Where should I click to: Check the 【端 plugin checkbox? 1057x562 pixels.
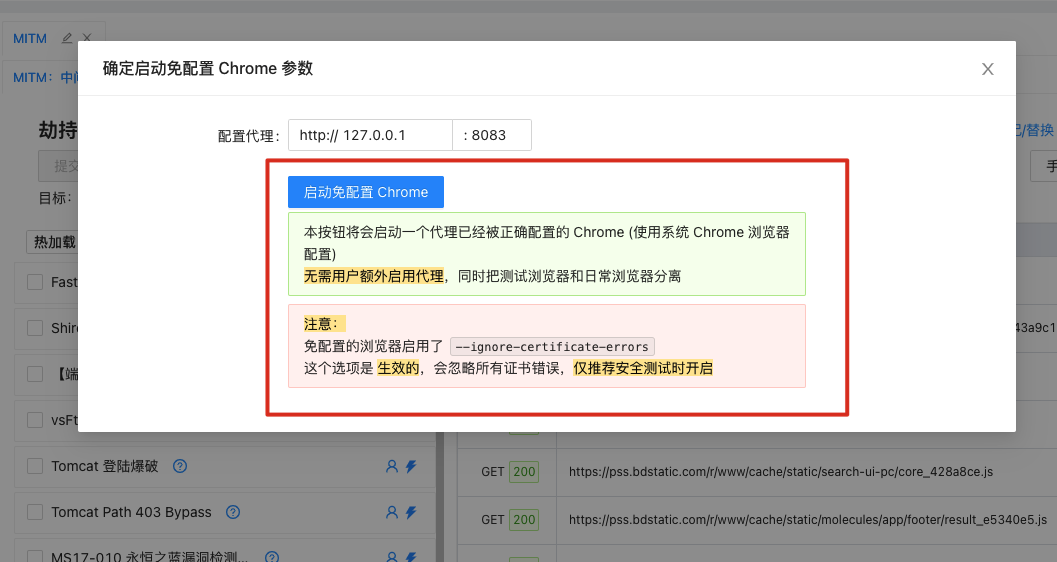(x=35, y=374)
